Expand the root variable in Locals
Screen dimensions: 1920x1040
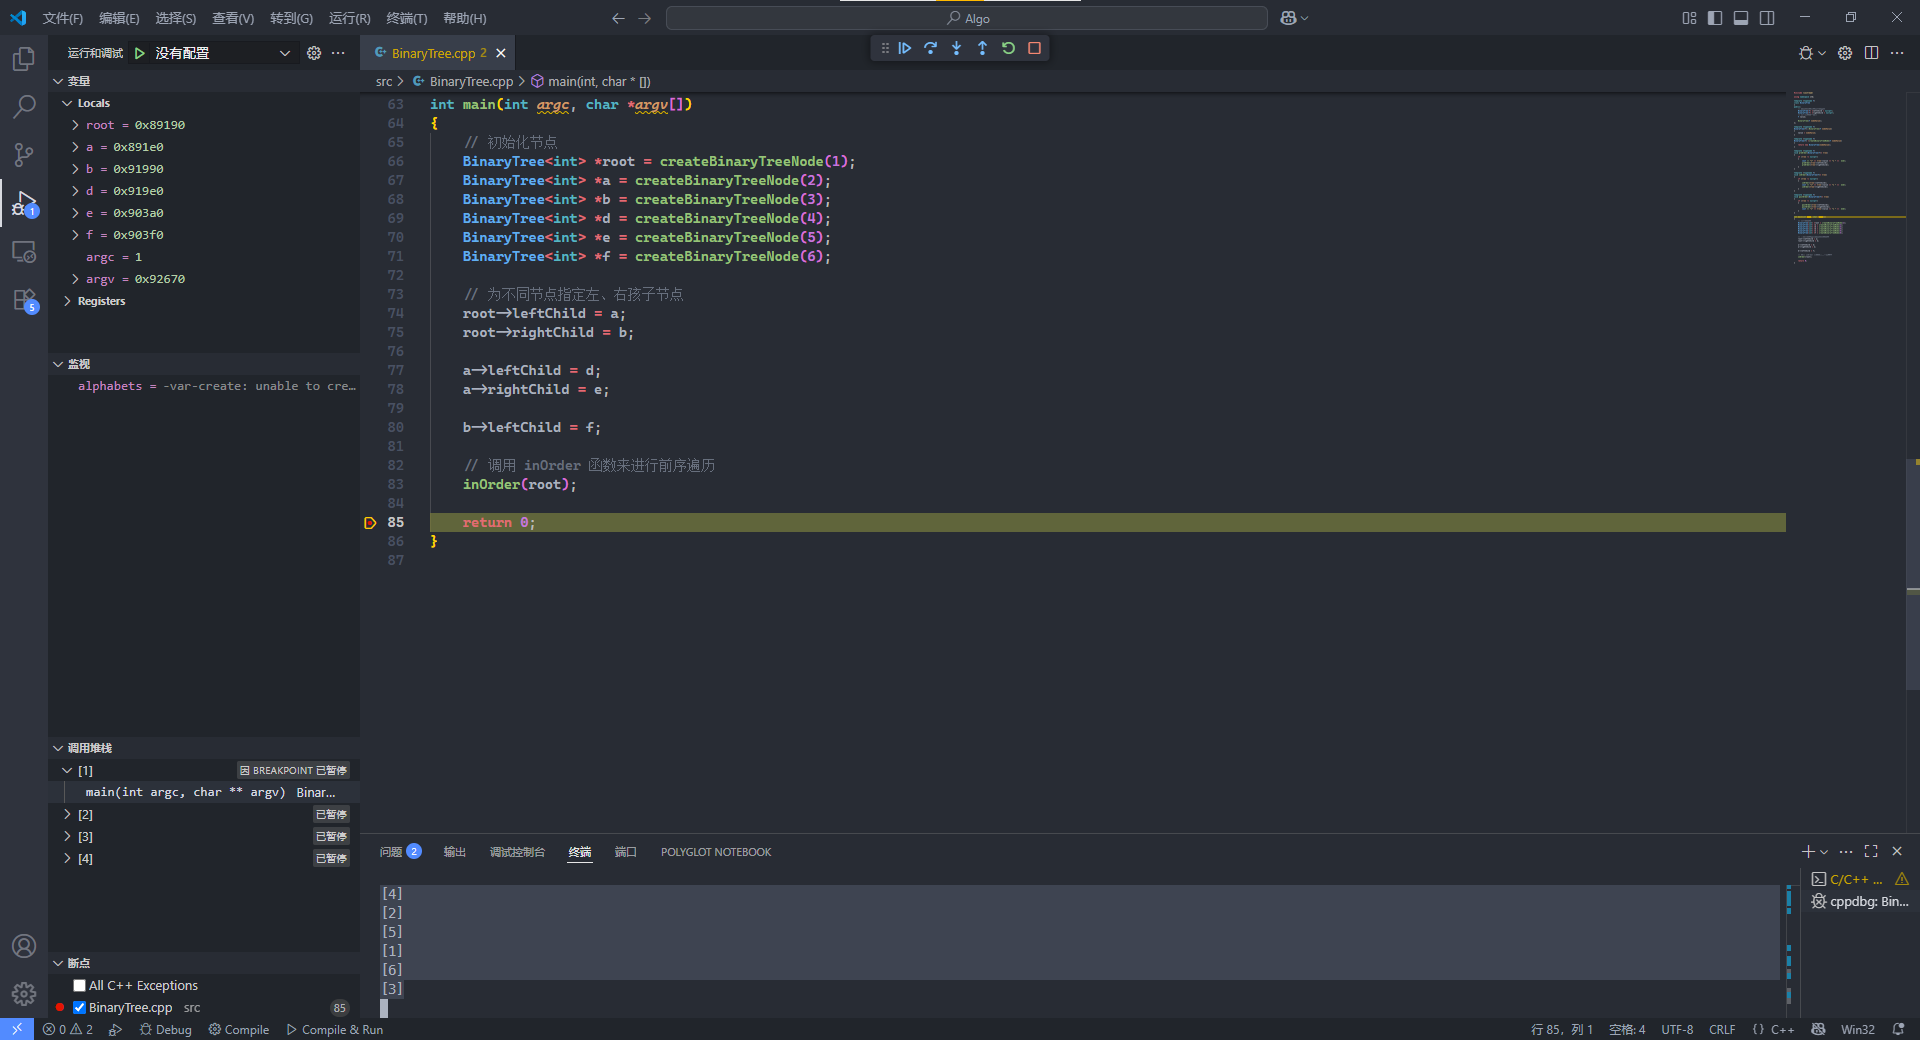pos(75,125)
